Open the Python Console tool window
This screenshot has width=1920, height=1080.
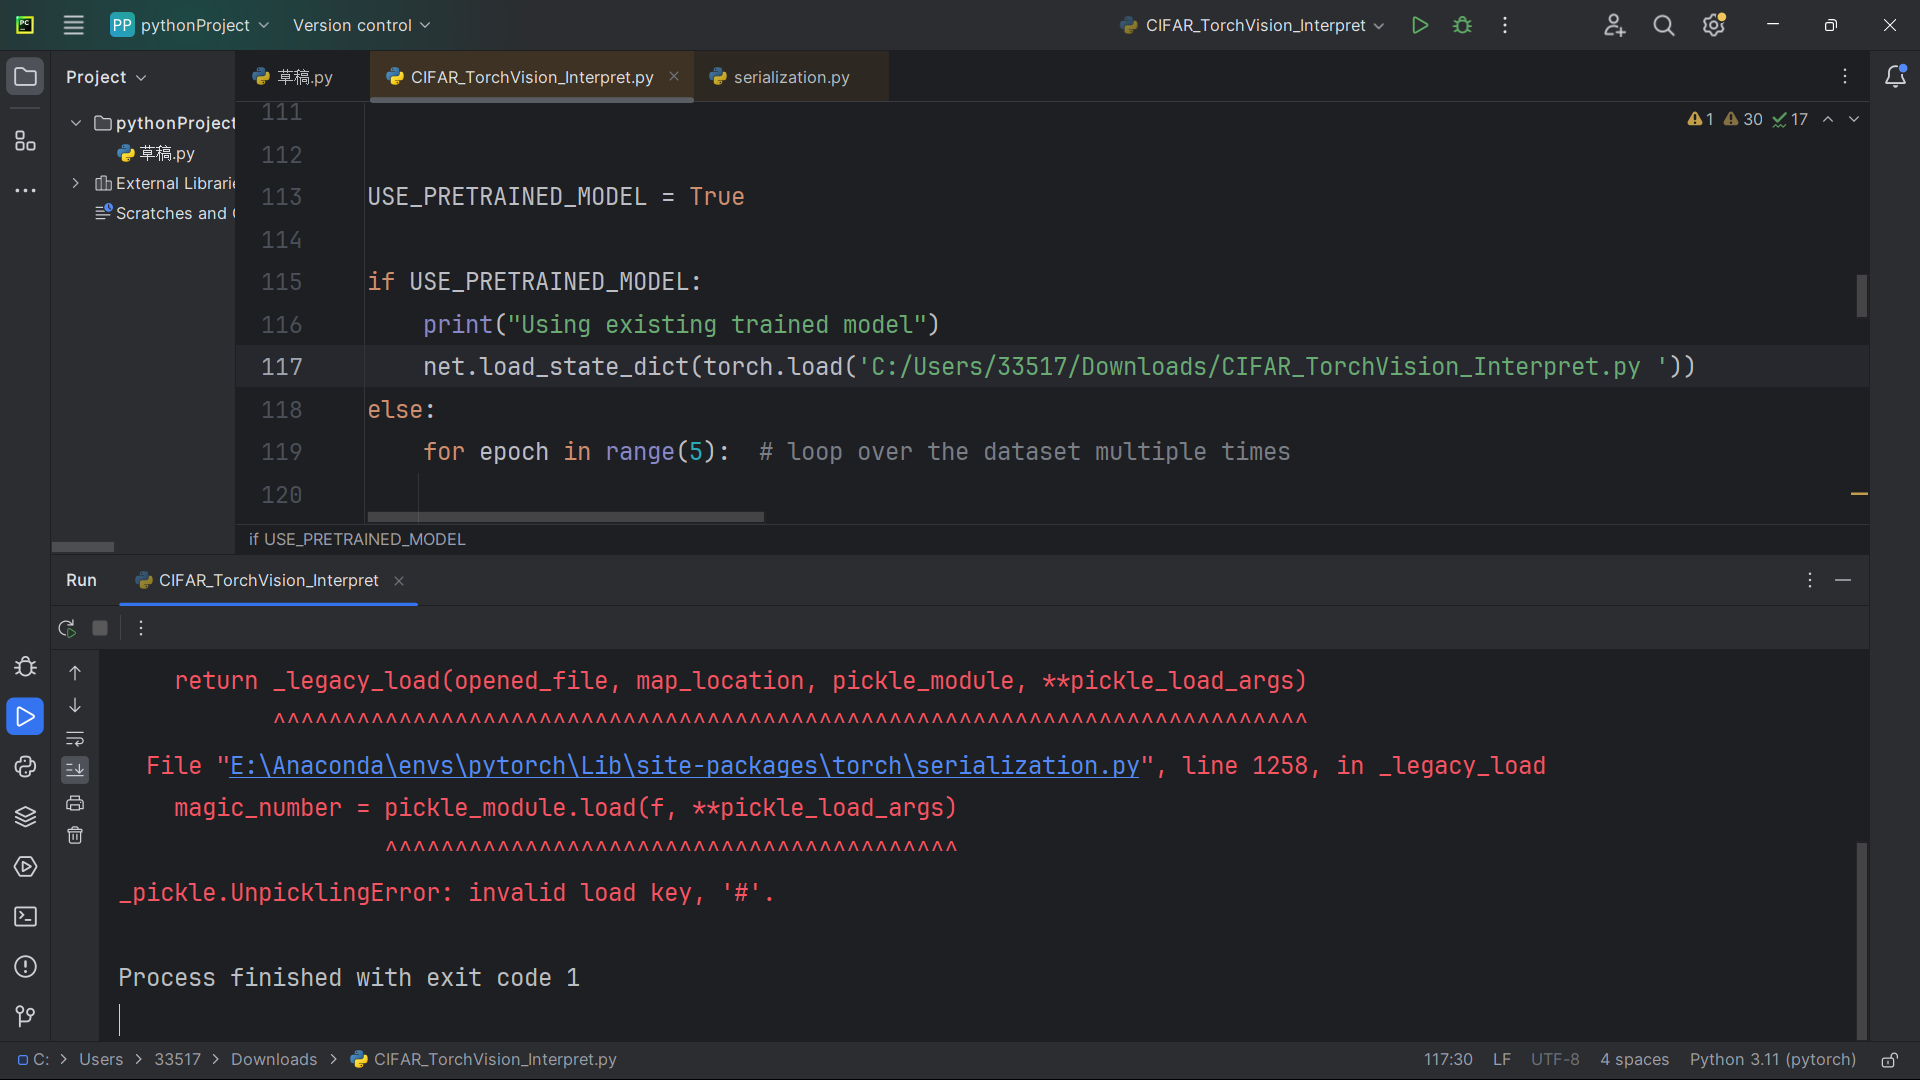click(x=25, y=767)
